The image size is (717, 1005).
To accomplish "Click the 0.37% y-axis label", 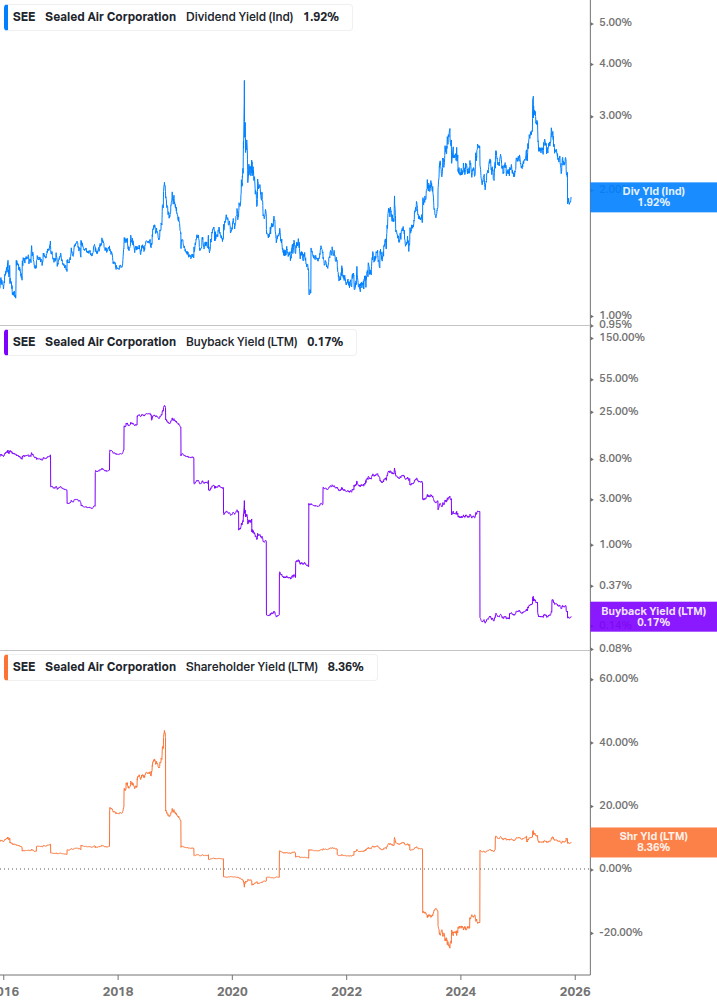I will tap(615, 585).
